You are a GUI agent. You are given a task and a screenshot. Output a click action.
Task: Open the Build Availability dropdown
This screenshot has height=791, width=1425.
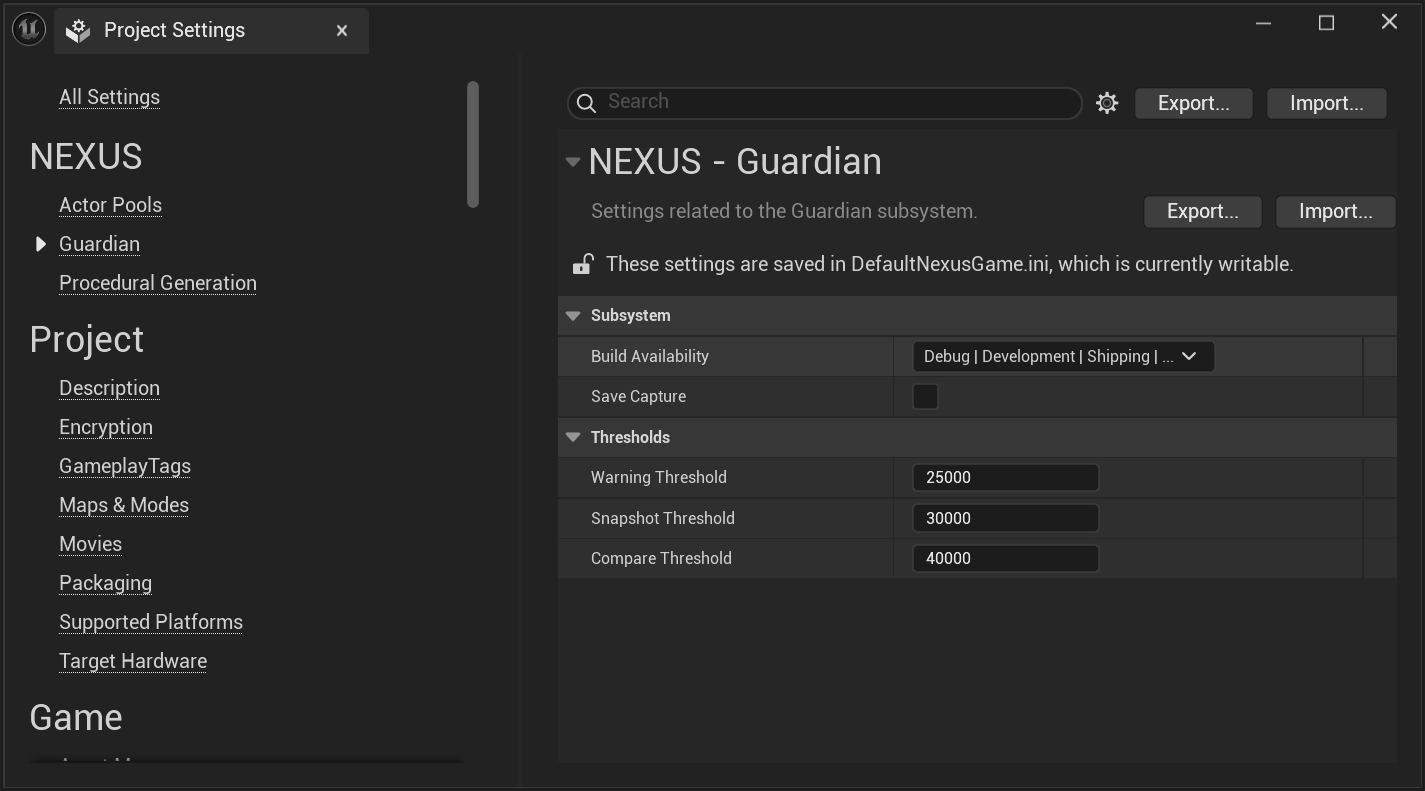1062,356
